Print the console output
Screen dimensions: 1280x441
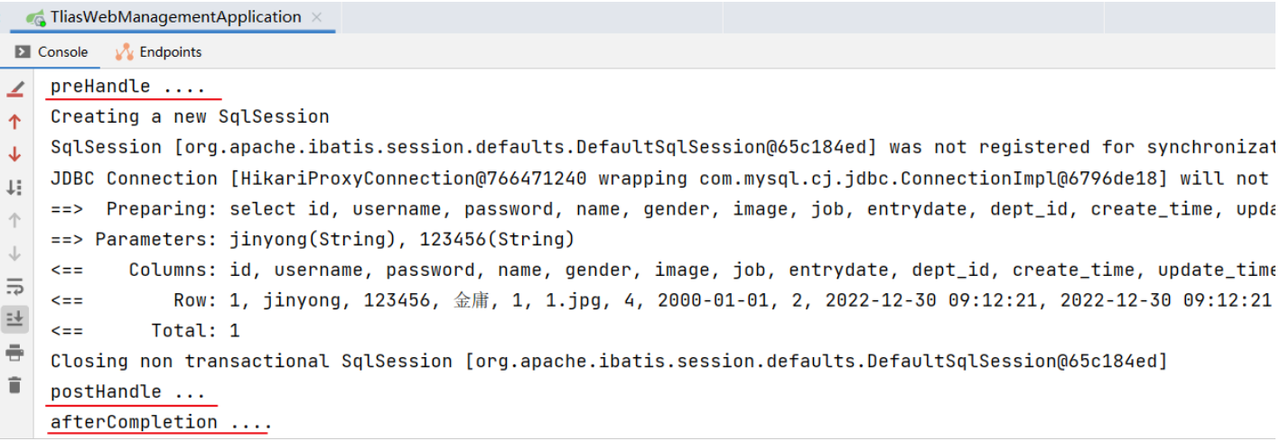click(15, 352)
